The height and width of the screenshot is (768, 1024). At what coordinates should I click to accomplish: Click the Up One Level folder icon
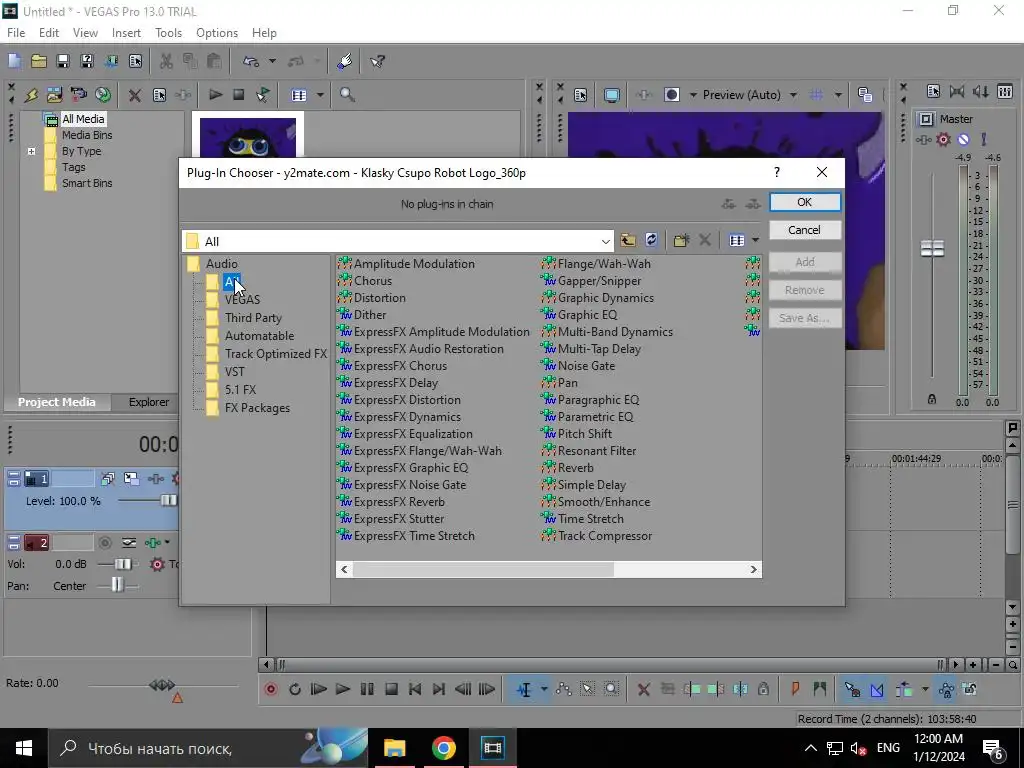(x=628, y=240)
